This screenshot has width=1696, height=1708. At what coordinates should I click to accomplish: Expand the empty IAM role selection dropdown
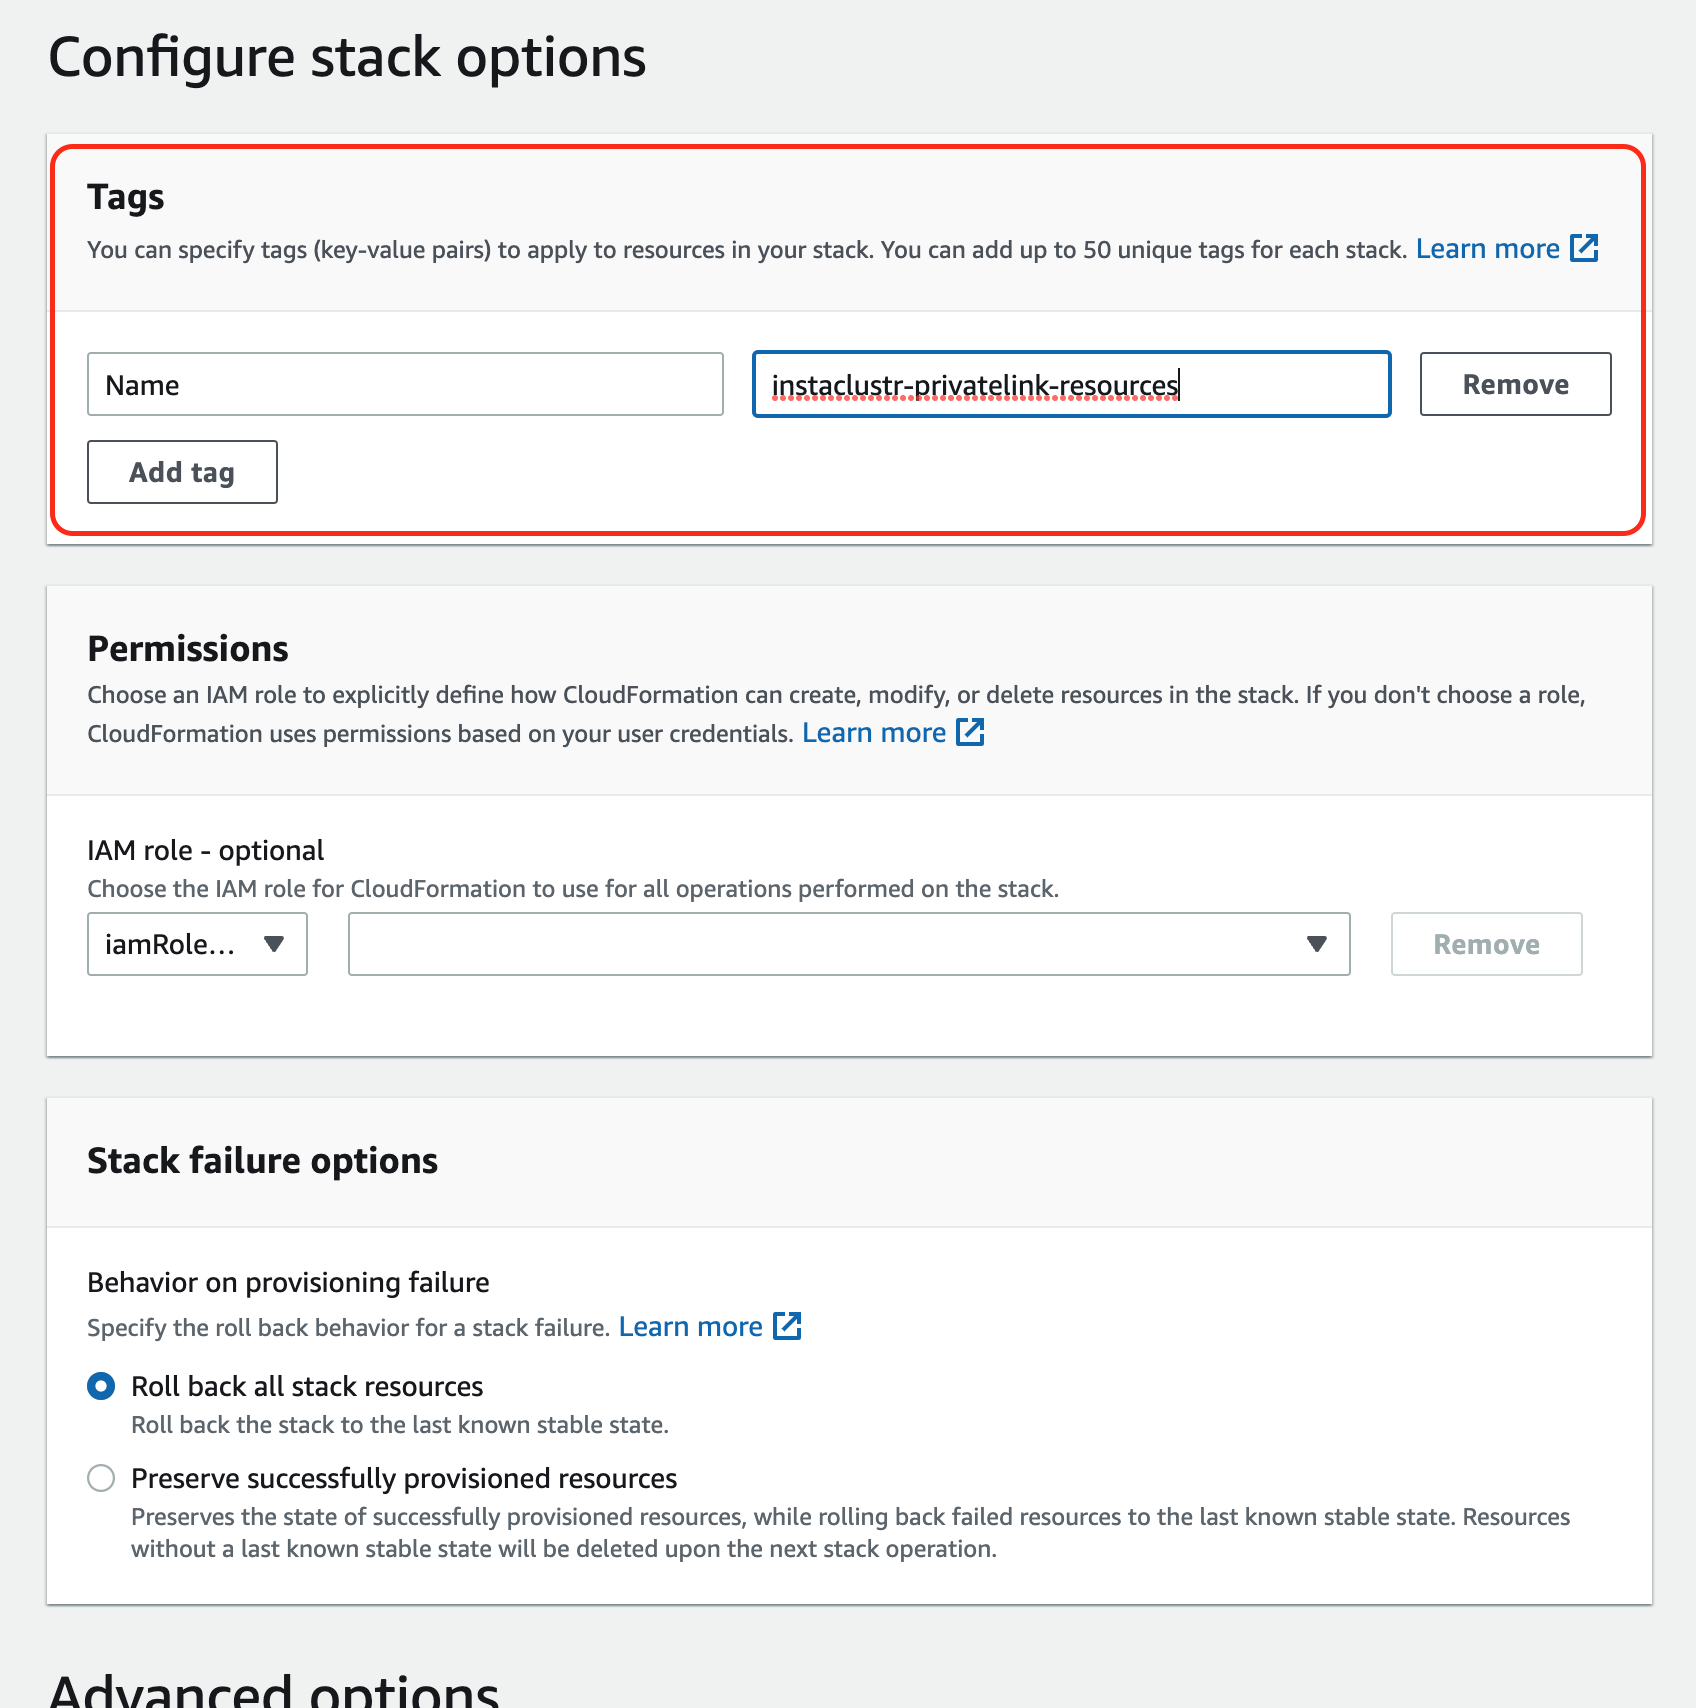click(848, 944)
